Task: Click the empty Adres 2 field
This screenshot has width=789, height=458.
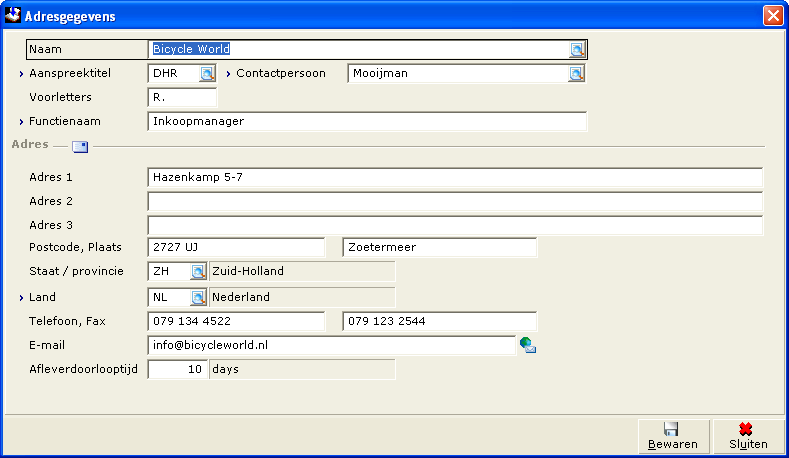Action: coord(455,201)
